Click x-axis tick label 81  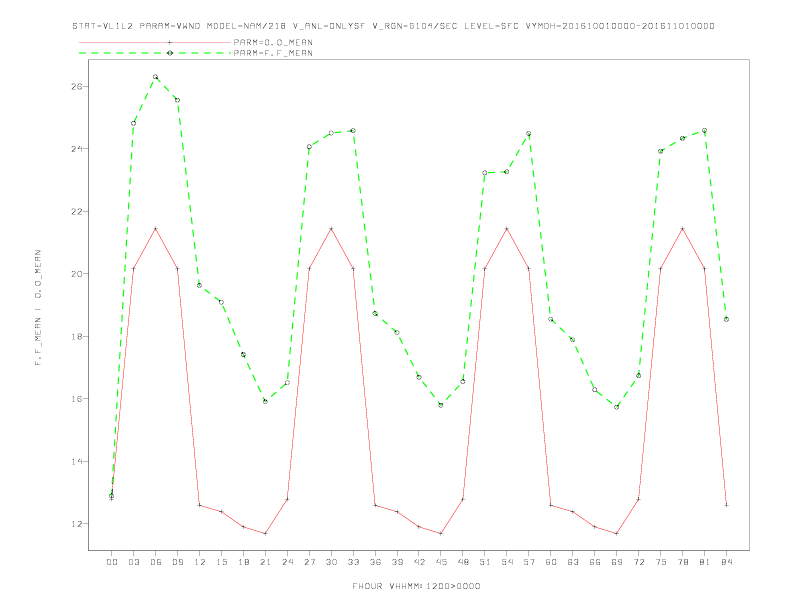705,562
